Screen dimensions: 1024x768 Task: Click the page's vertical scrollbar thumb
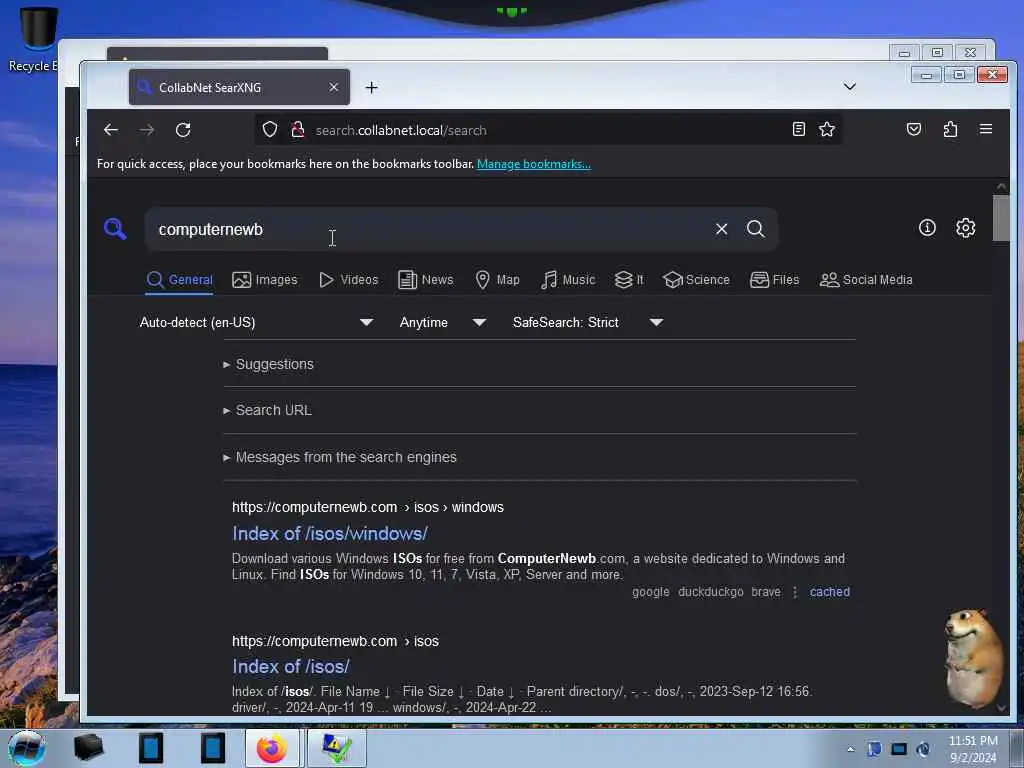pyautogui.click(x=1001, y=218)
